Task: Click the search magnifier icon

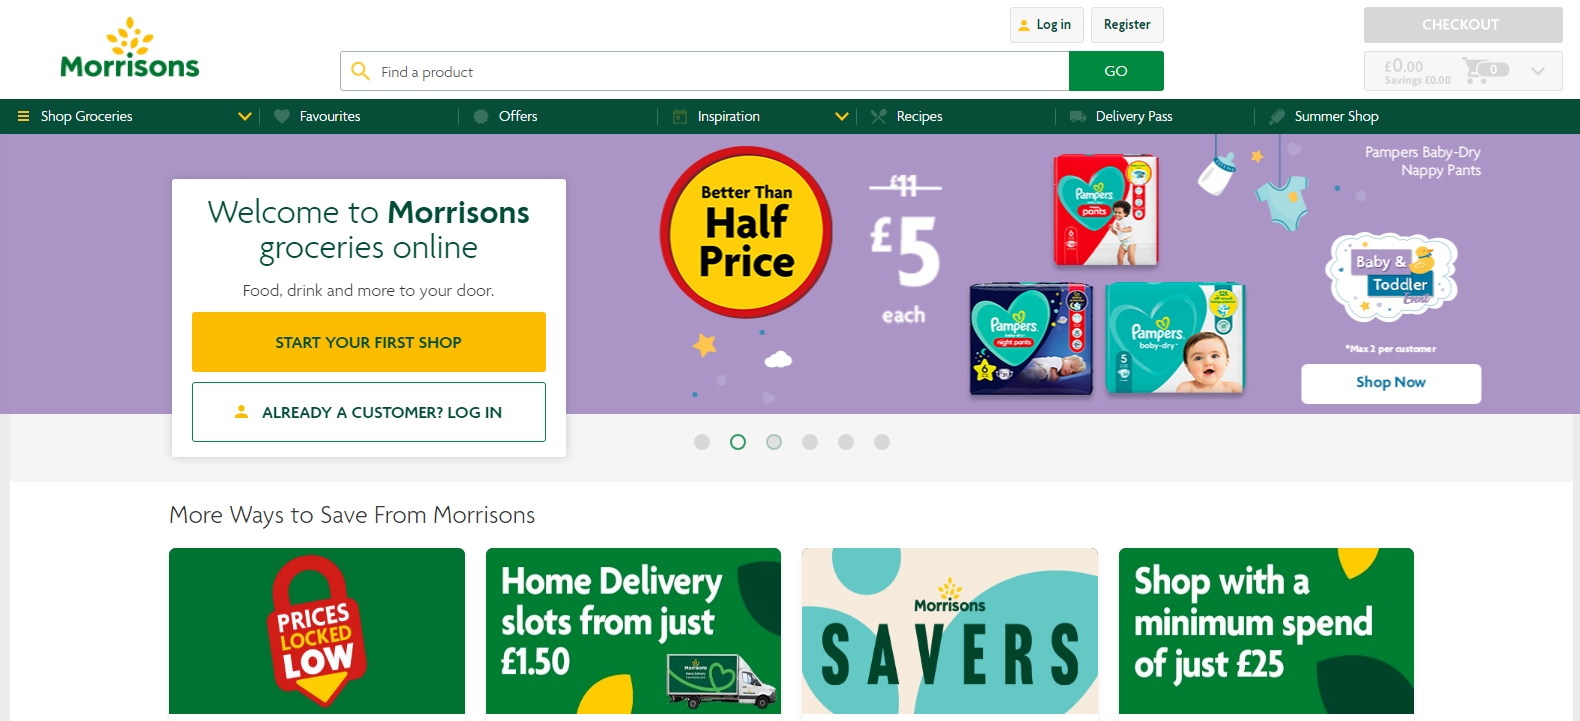Action: pos(361,72)
